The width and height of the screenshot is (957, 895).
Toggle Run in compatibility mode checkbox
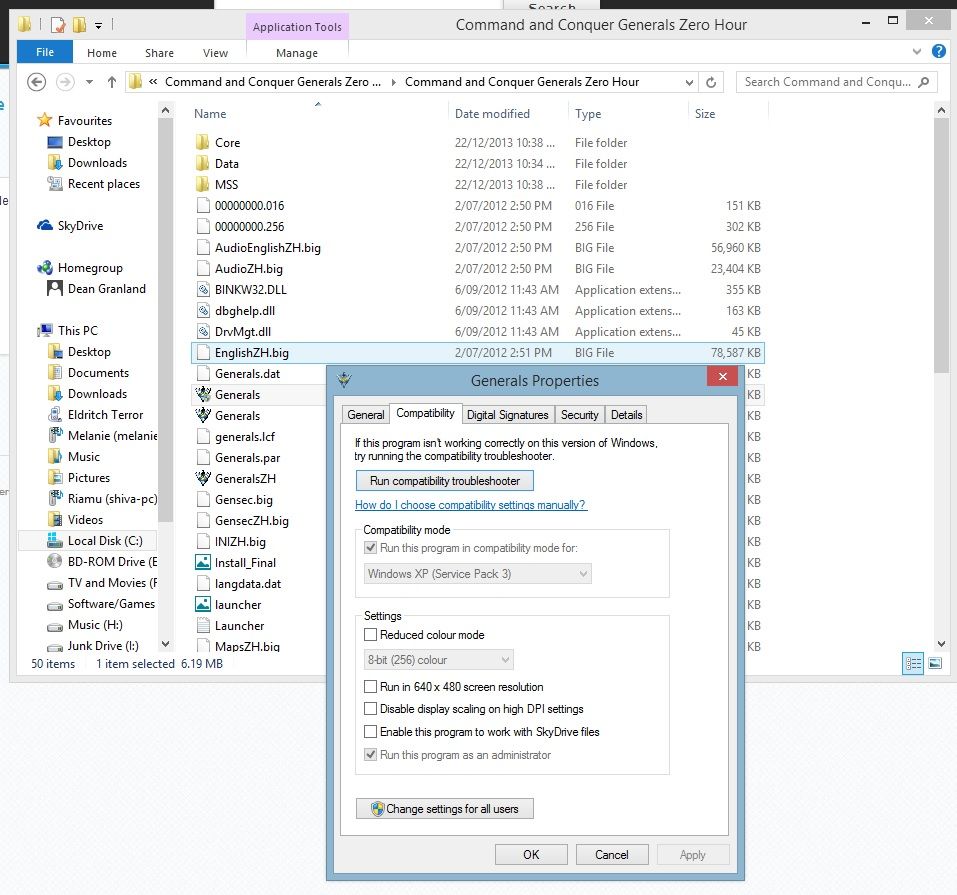tap(370, 548)
